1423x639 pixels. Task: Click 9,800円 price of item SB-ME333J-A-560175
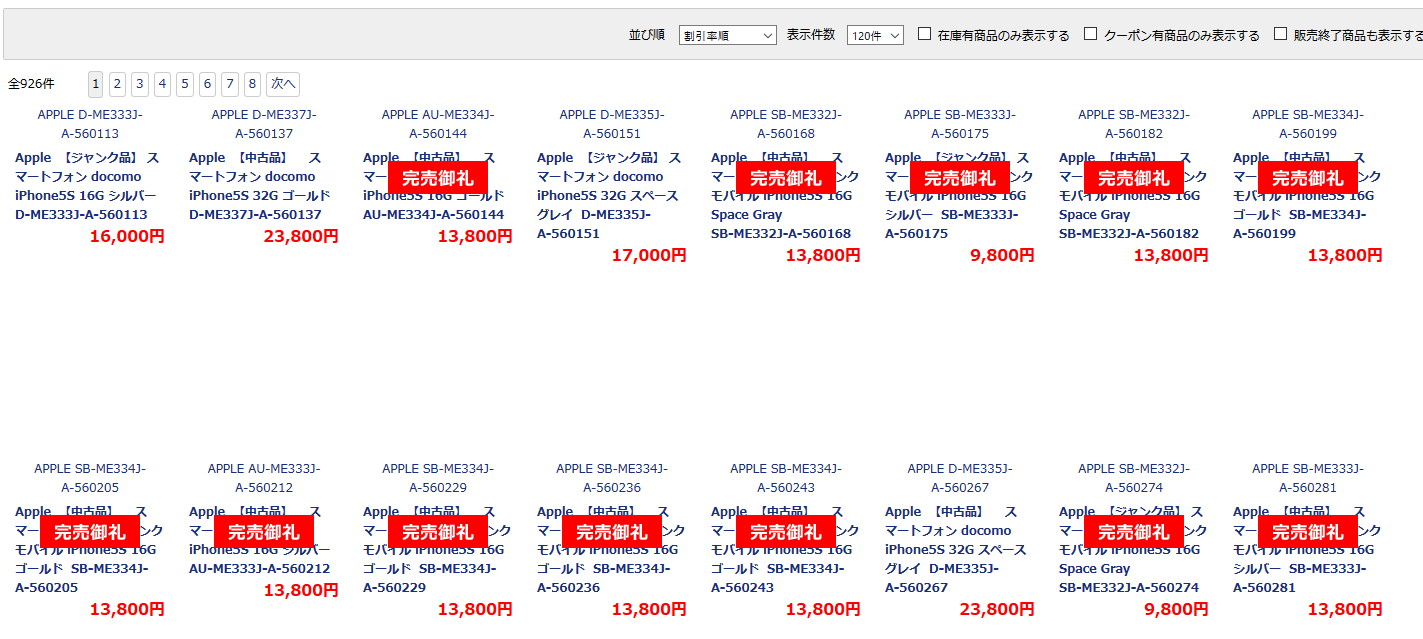(1002, 255)
